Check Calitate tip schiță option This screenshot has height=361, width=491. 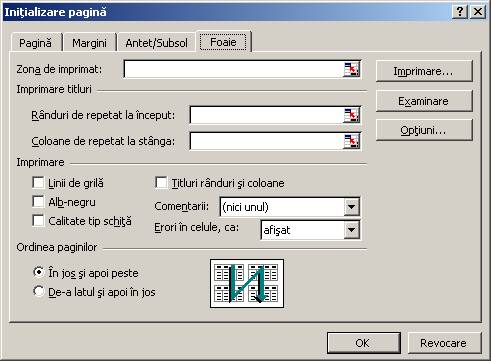pyautogui.click(x=38, y=221)
